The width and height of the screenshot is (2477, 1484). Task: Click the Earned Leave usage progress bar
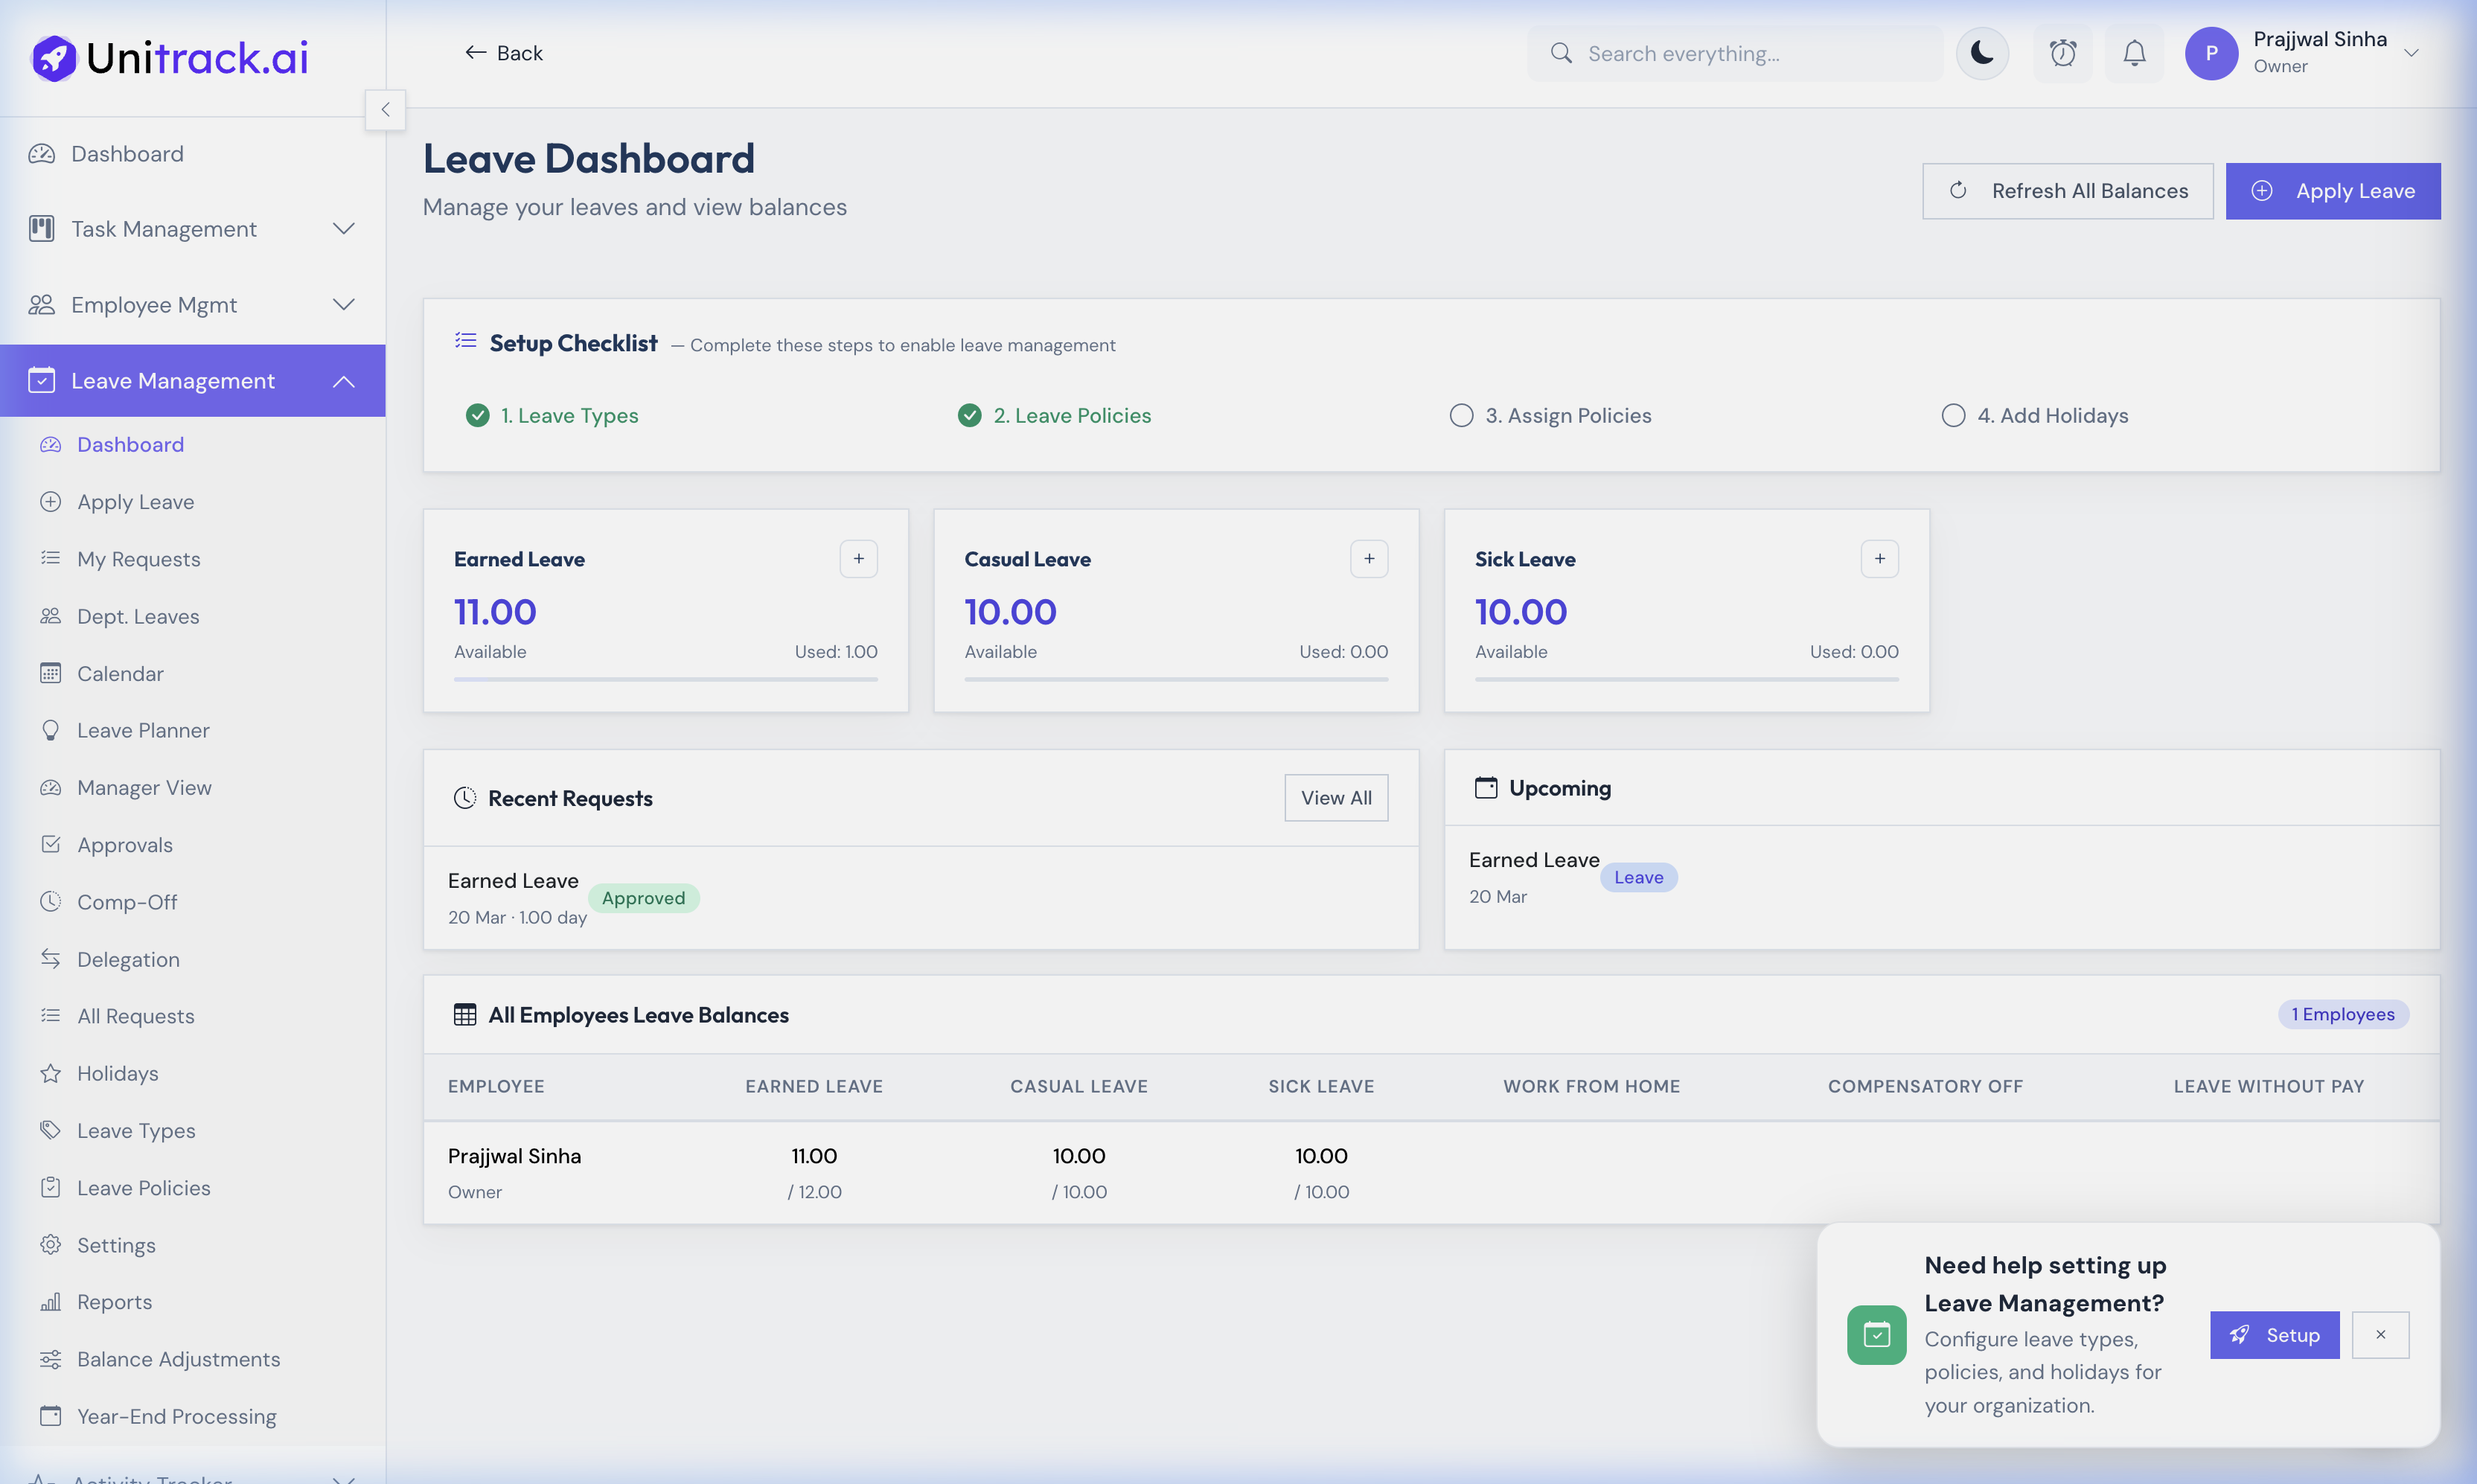point(665,678)
